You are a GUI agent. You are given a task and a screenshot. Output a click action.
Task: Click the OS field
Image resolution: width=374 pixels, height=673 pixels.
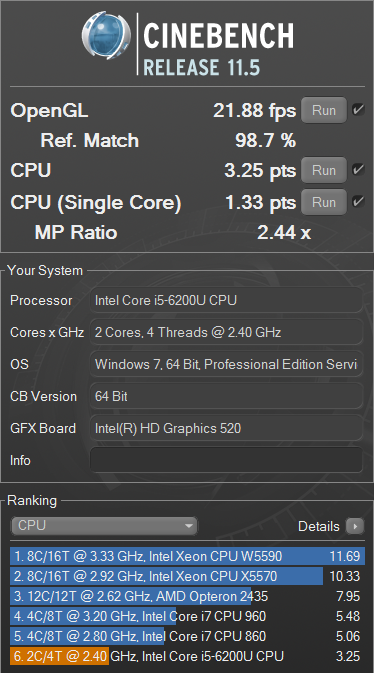pyautogui.click(x=226, y=364)
